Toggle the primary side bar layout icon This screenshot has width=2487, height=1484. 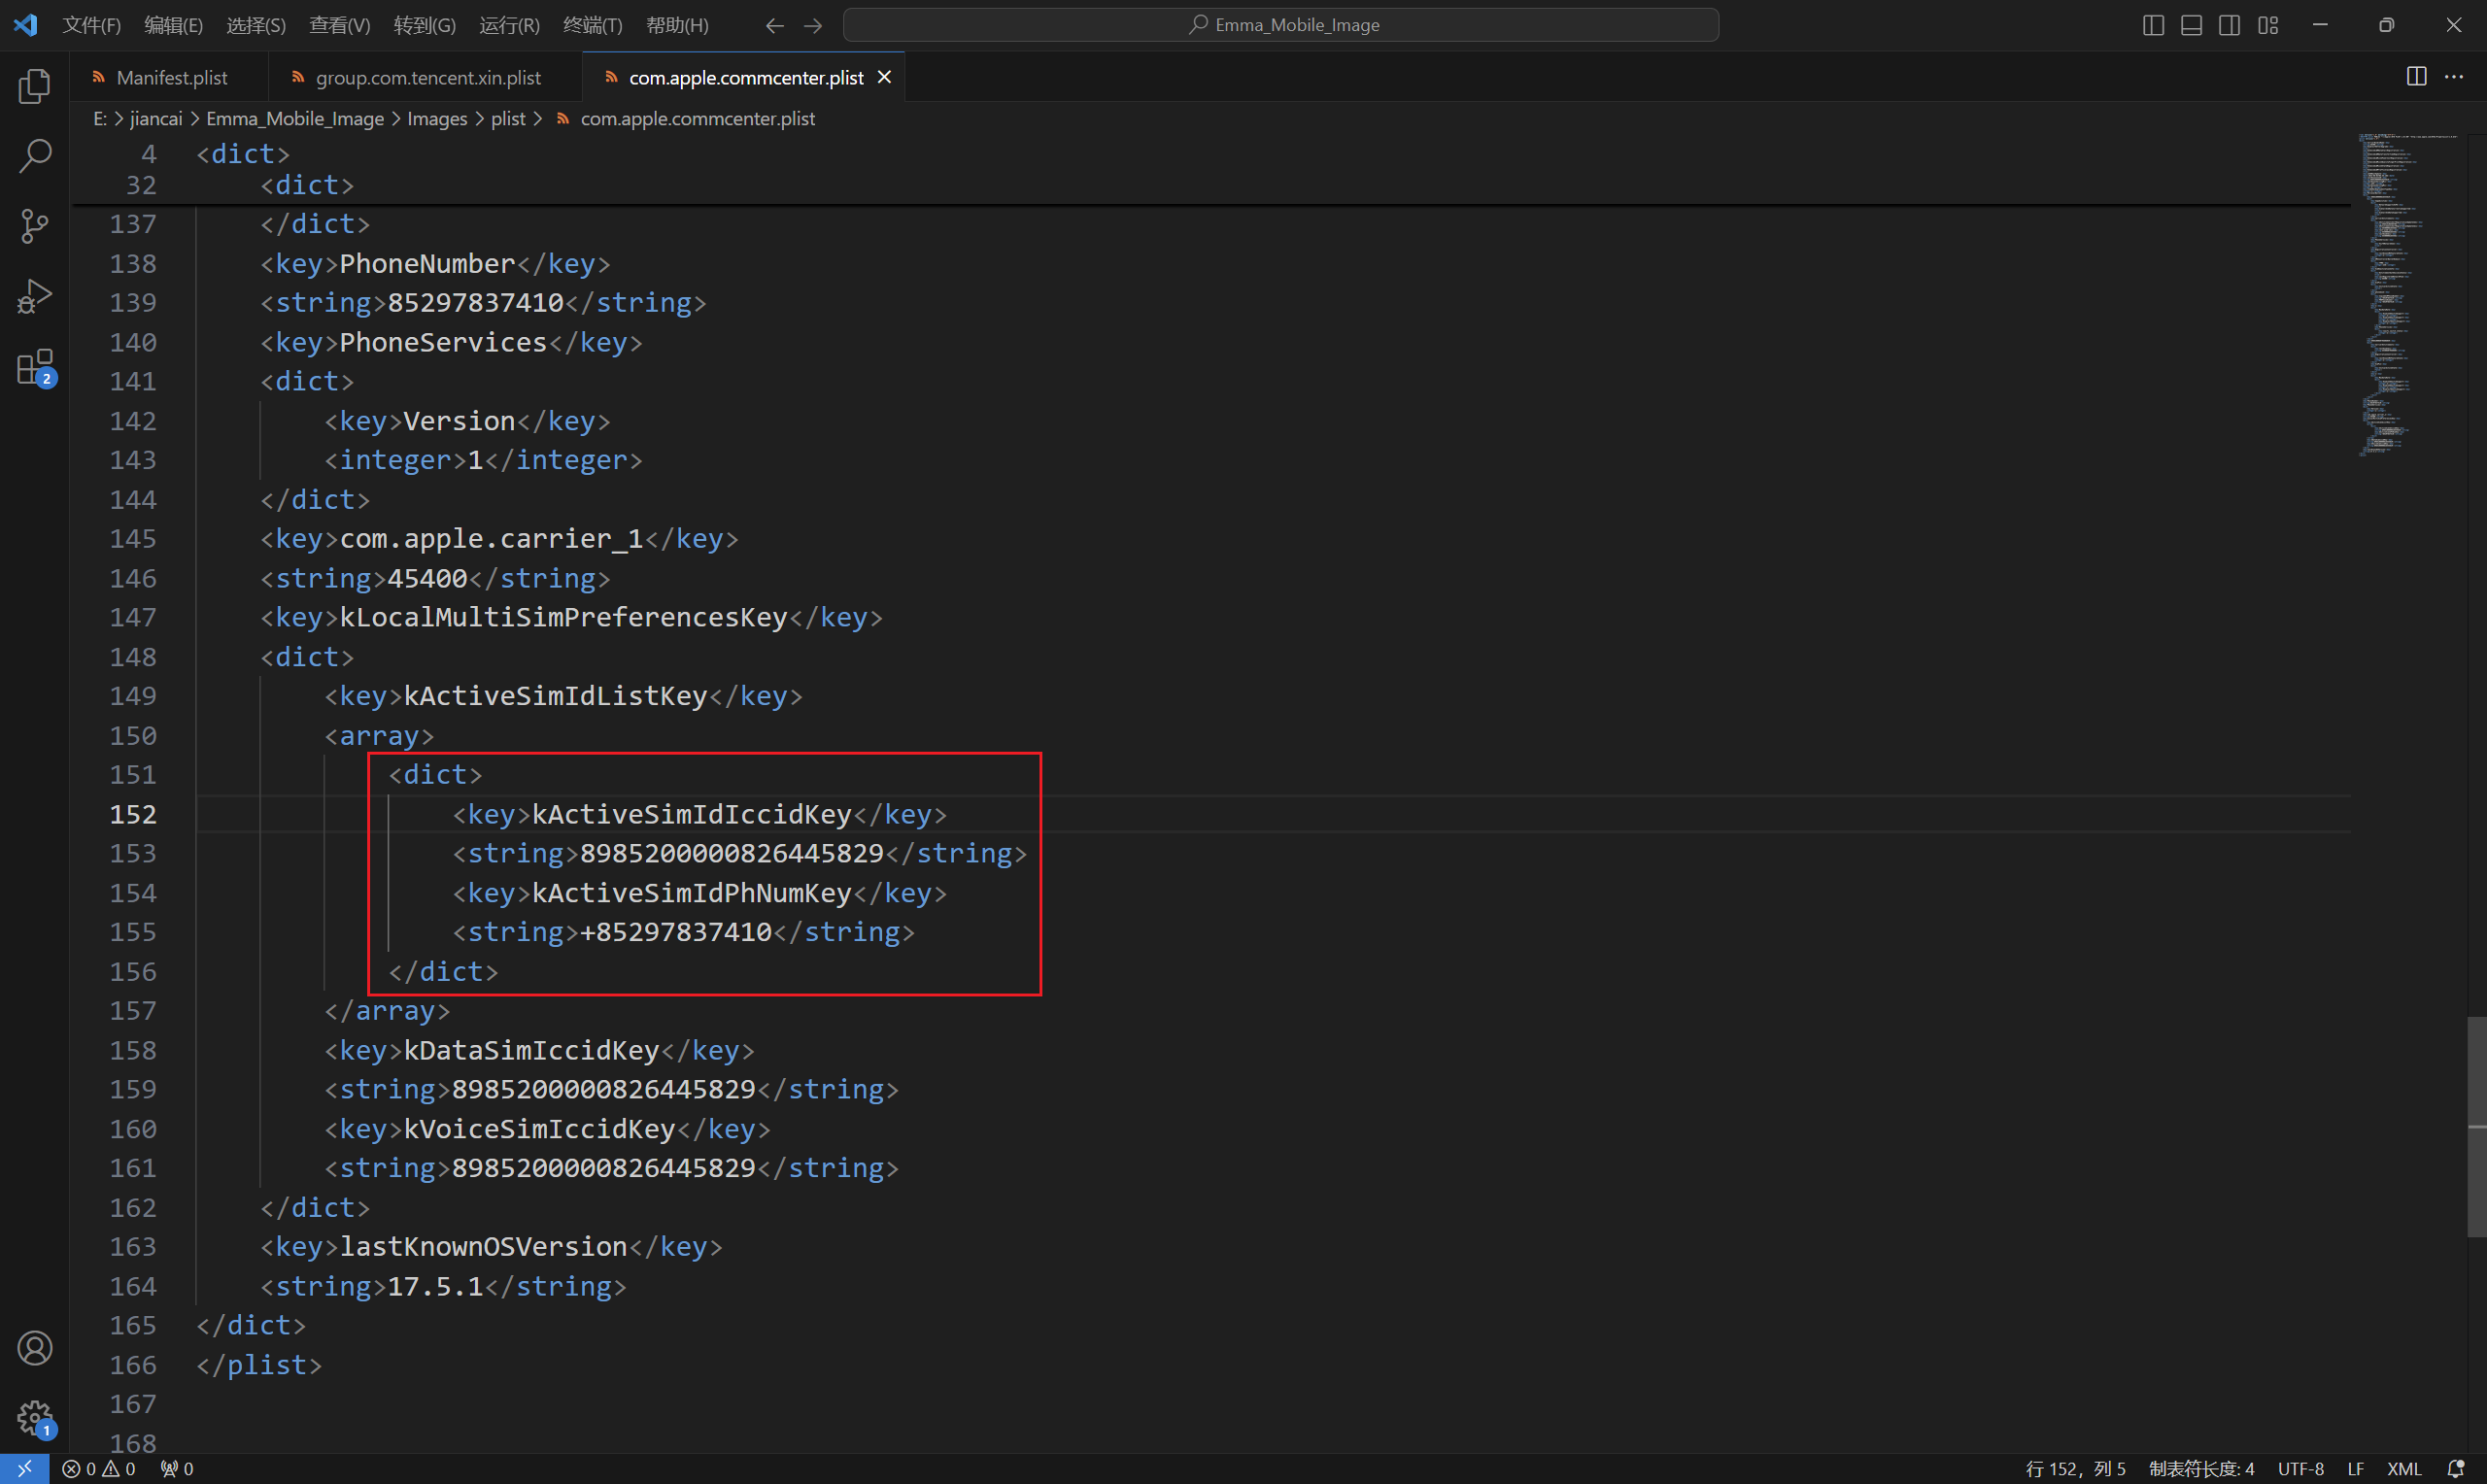pyautogui.click(x=2153, y=25)
